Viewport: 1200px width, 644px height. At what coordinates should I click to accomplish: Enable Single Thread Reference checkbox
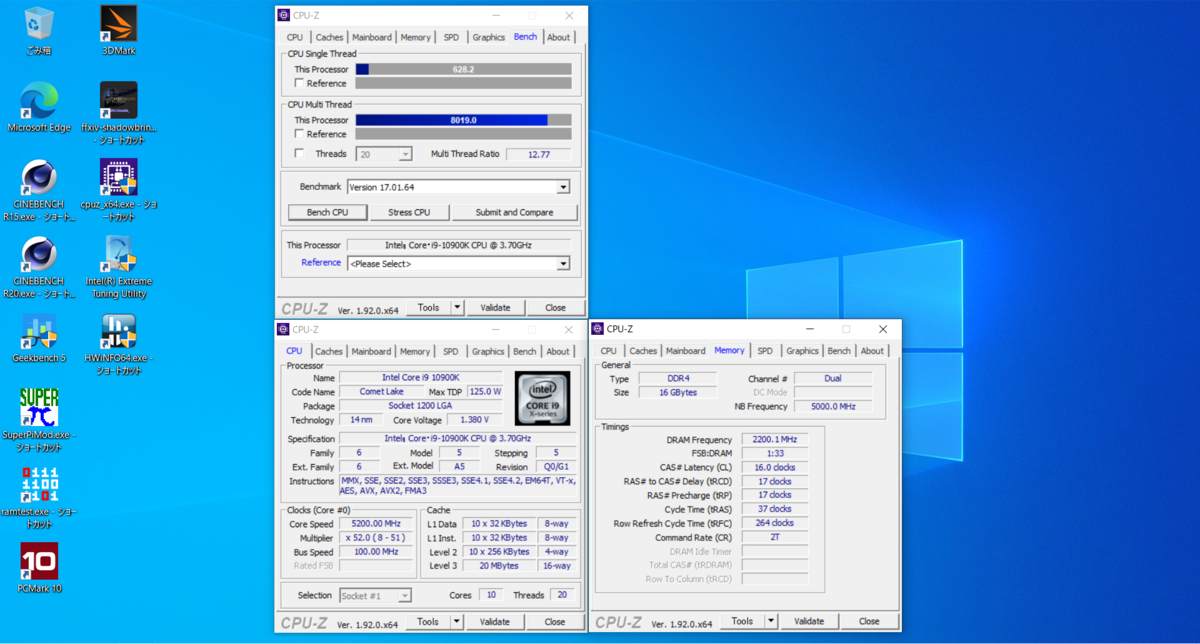coord(299,83)
